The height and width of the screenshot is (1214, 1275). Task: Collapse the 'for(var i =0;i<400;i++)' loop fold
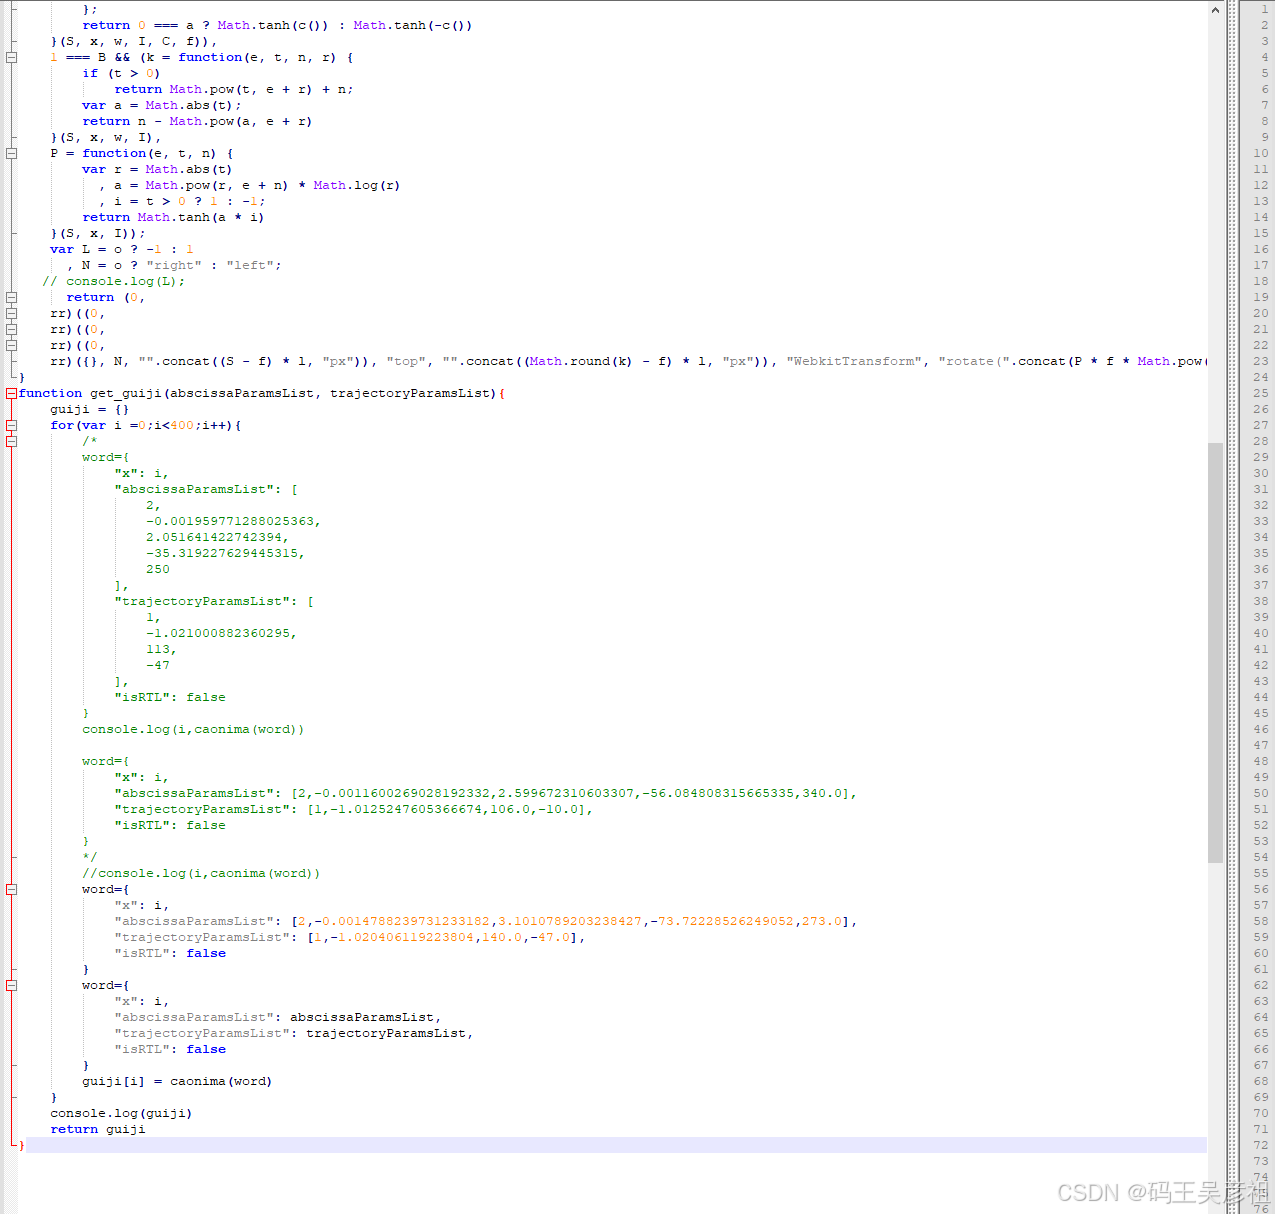pos(11,425)
